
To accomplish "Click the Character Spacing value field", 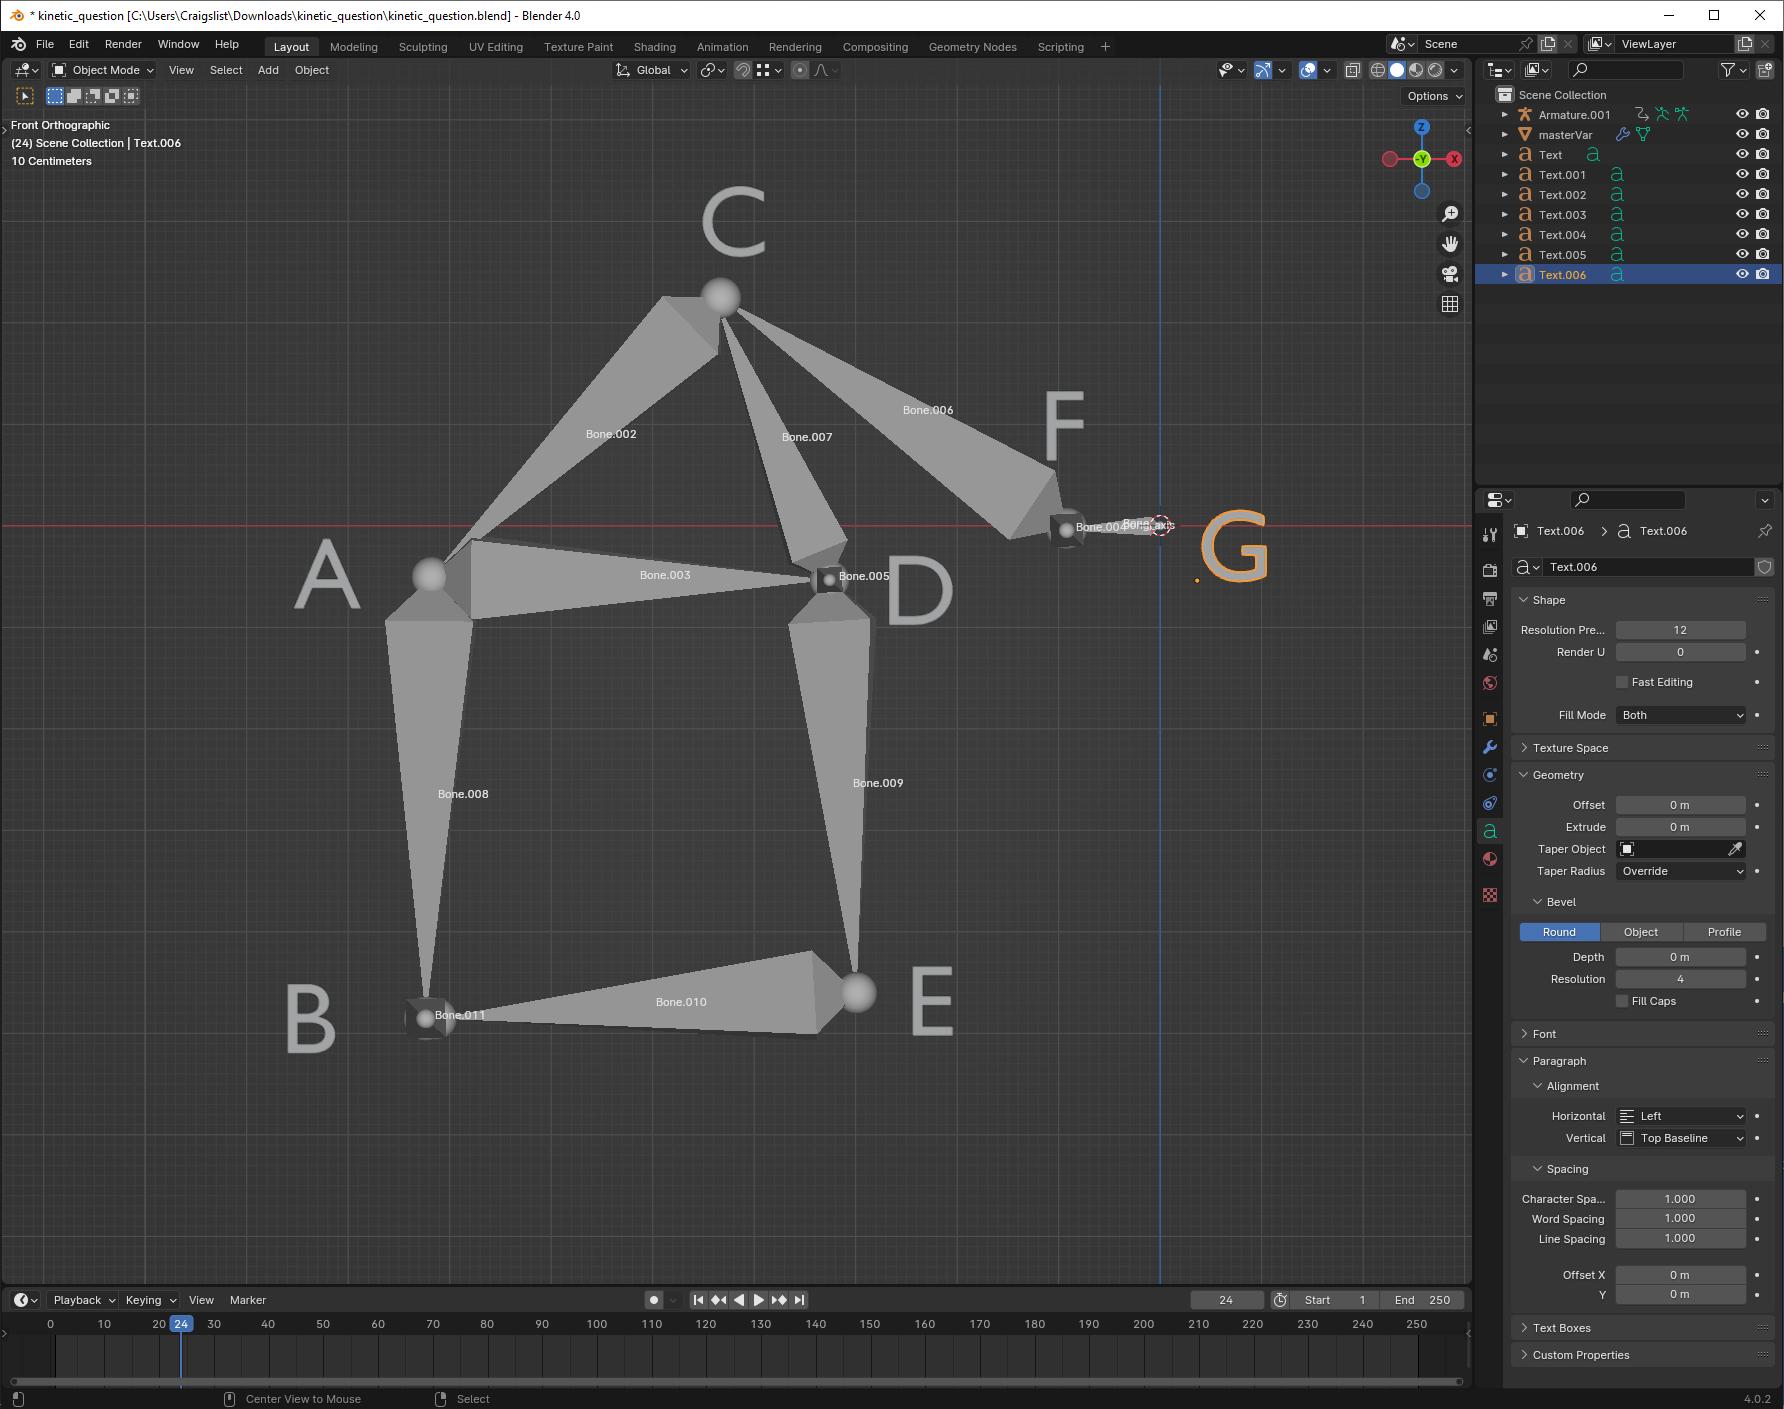I will pos(1681,1199).
